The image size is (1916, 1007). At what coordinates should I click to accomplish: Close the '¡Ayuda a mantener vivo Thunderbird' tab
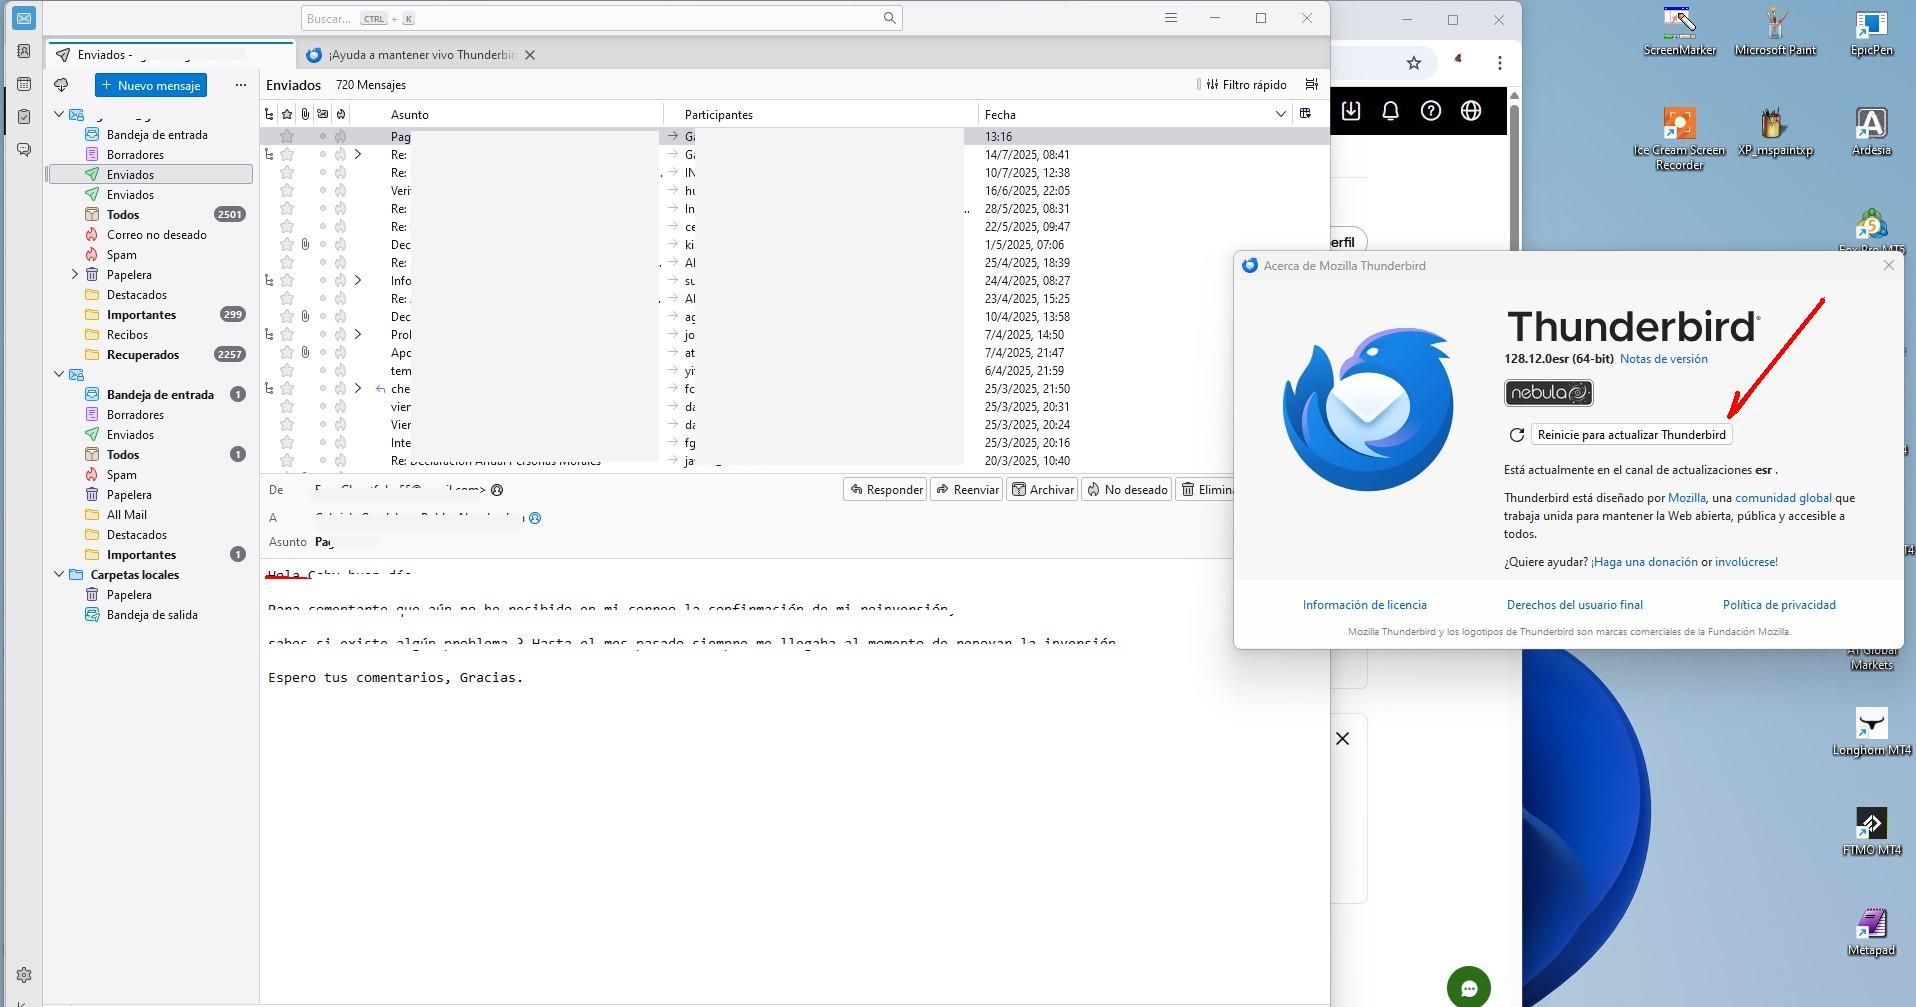530,55
